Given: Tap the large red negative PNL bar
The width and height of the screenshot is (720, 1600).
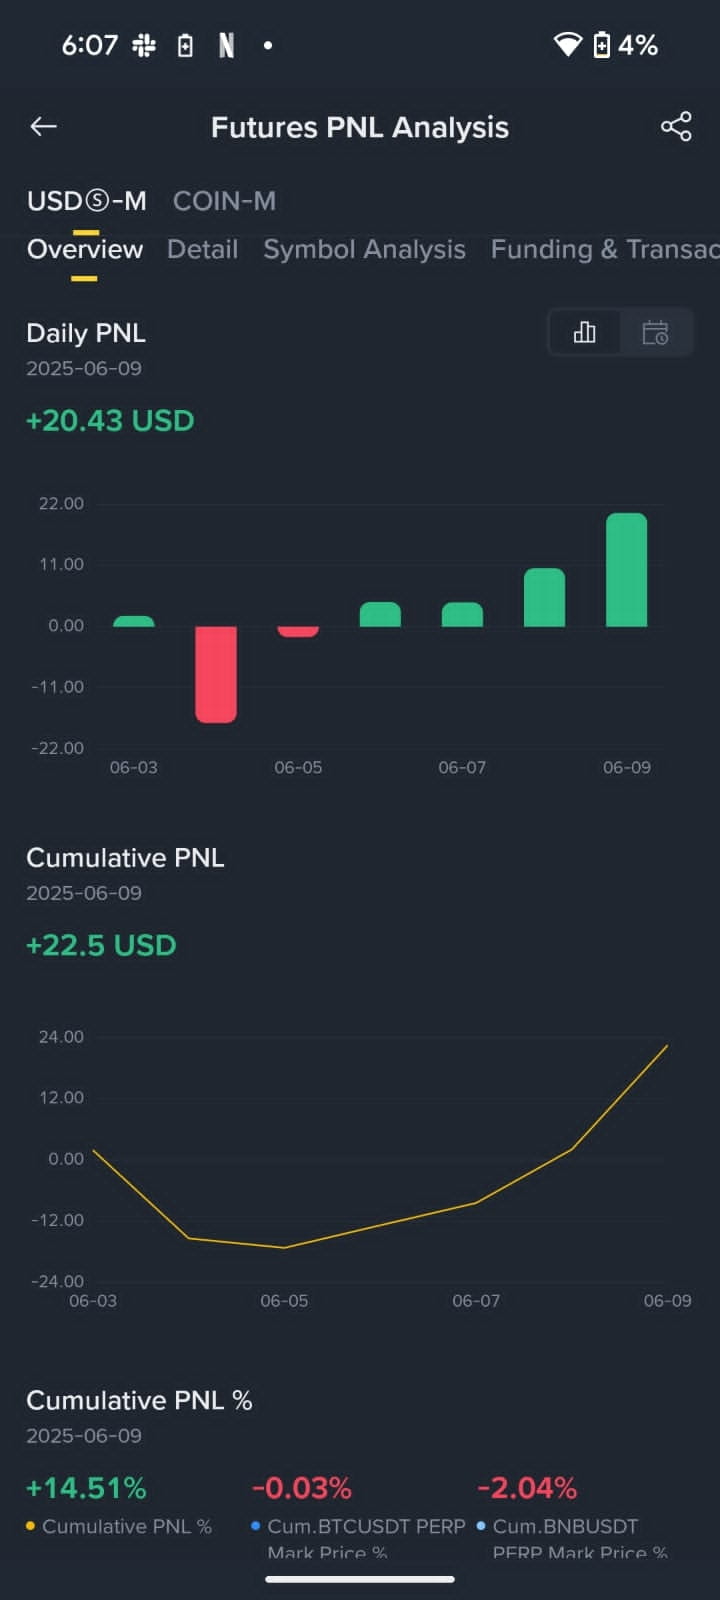Looking at the screenshot, I should coord(216,674).
